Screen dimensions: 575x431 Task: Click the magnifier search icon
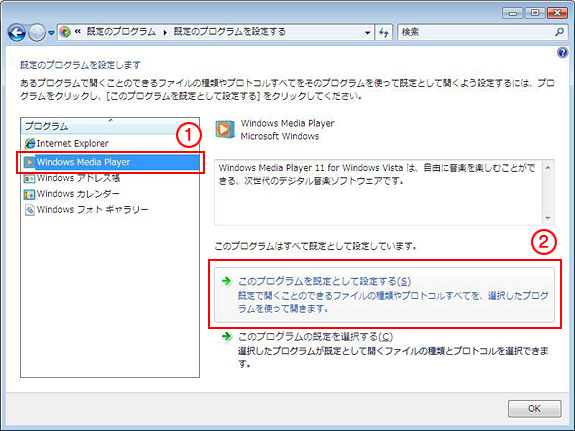[x=560, y=32]
